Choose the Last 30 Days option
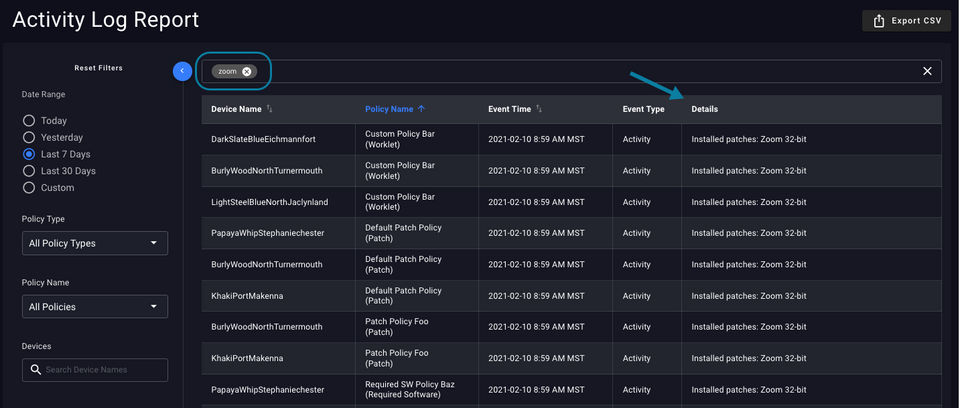 point(29,171)
